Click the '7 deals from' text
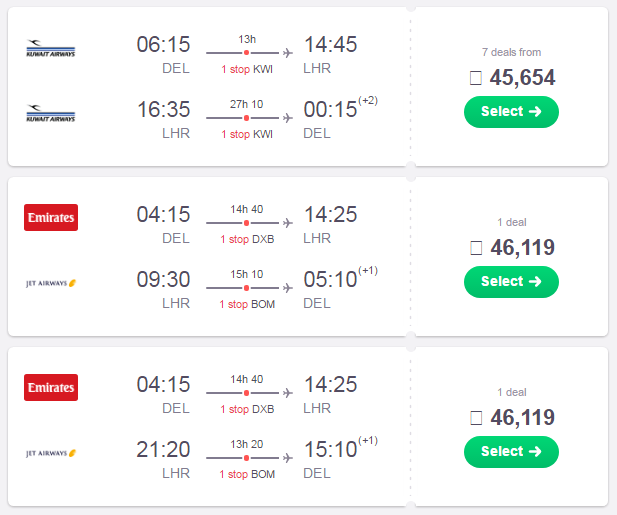617x515 pixels. tap(511, 52)
